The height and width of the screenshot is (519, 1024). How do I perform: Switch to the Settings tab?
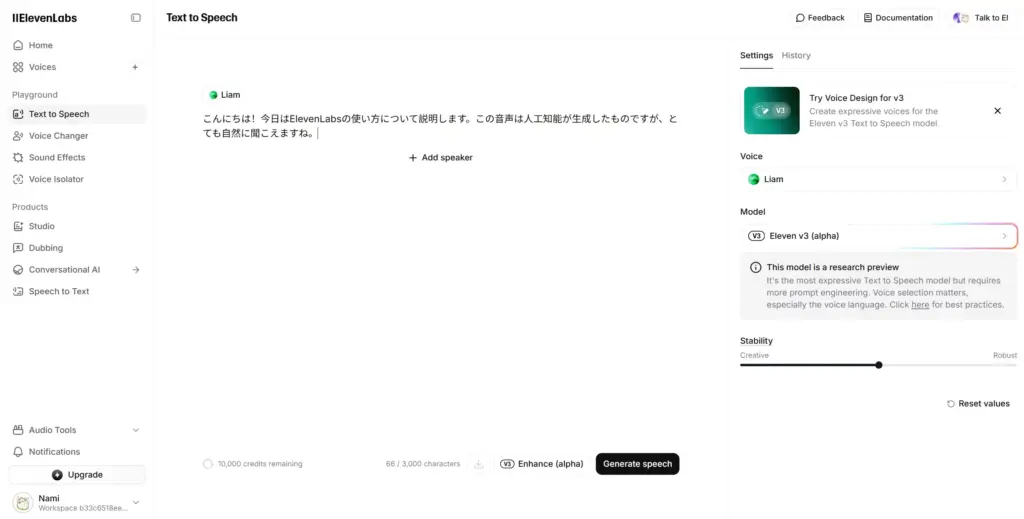[x=756, y=55]
